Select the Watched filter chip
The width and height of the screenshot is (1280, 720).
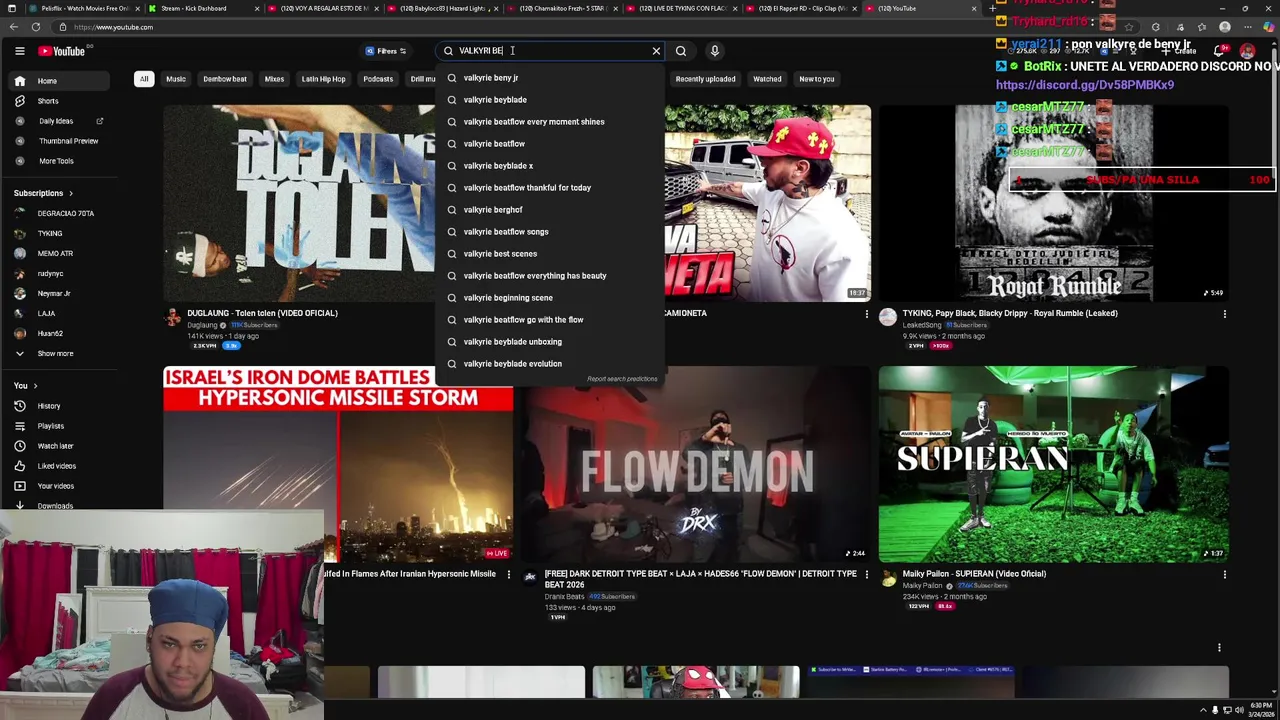767,79
